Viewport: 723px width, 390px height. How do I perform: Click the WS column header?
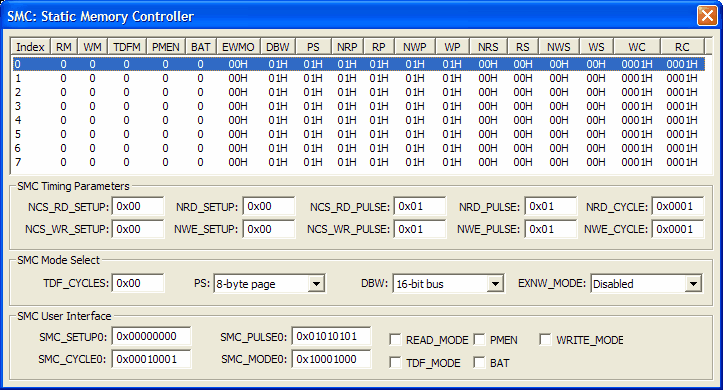(596, 47)
